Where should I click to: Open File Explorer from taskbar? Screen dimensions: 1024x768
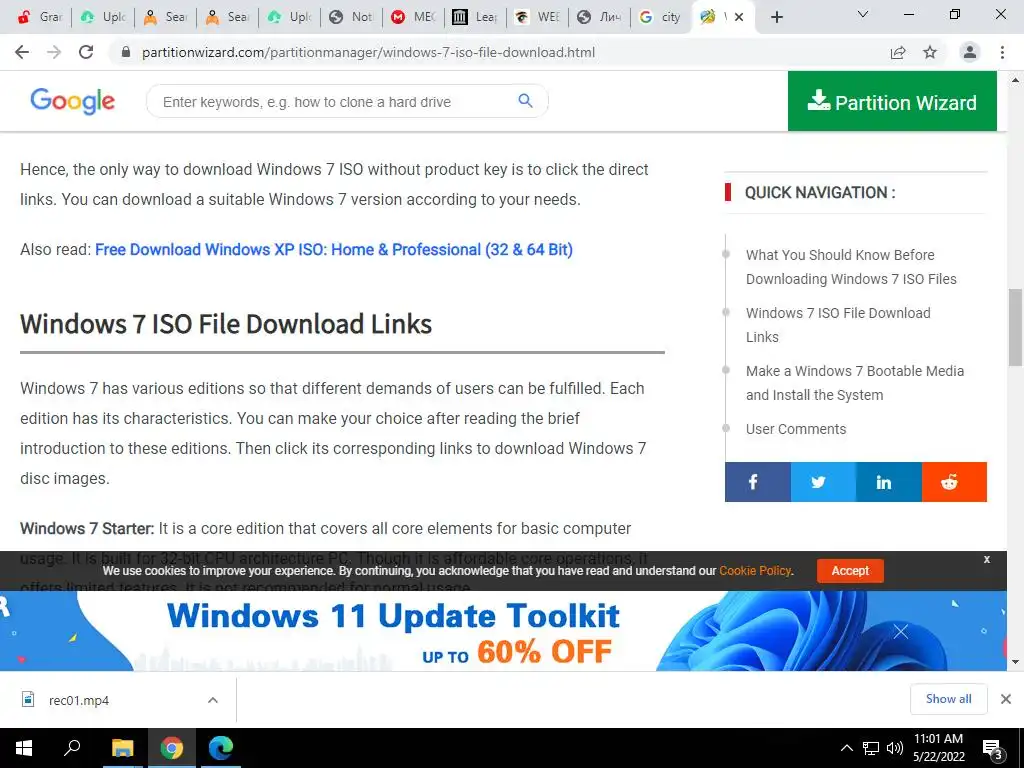pyautogui.click(x=122, y=748)
